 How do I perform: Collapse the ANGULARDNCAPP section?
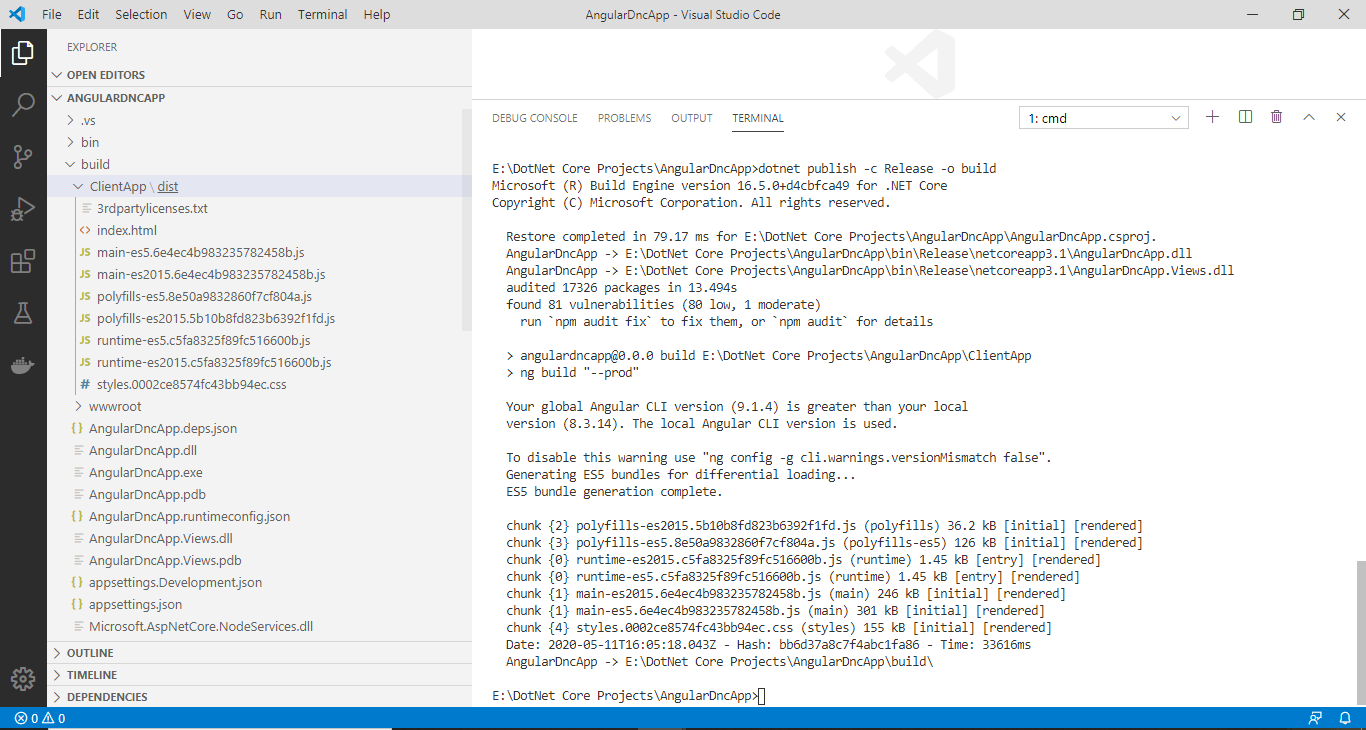coord(259,98)
